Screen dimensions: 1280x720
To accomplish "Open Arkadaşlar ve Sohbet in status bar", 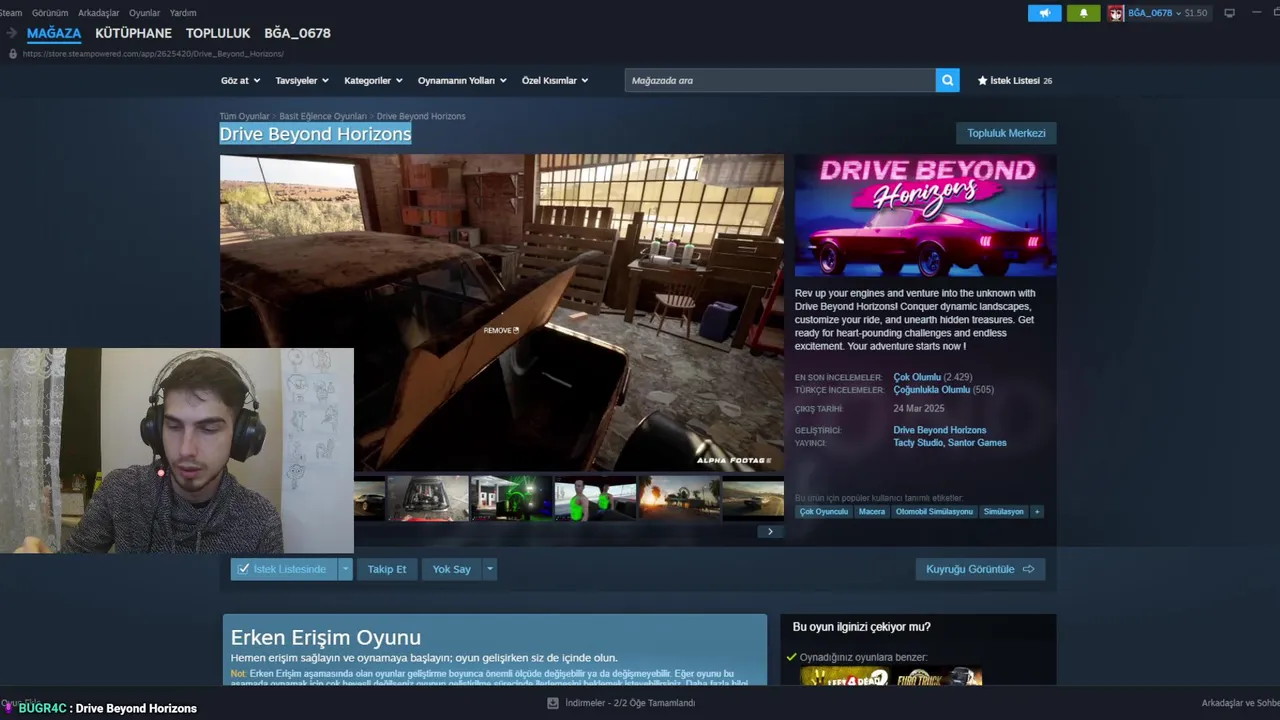I will coord(1240,703).
